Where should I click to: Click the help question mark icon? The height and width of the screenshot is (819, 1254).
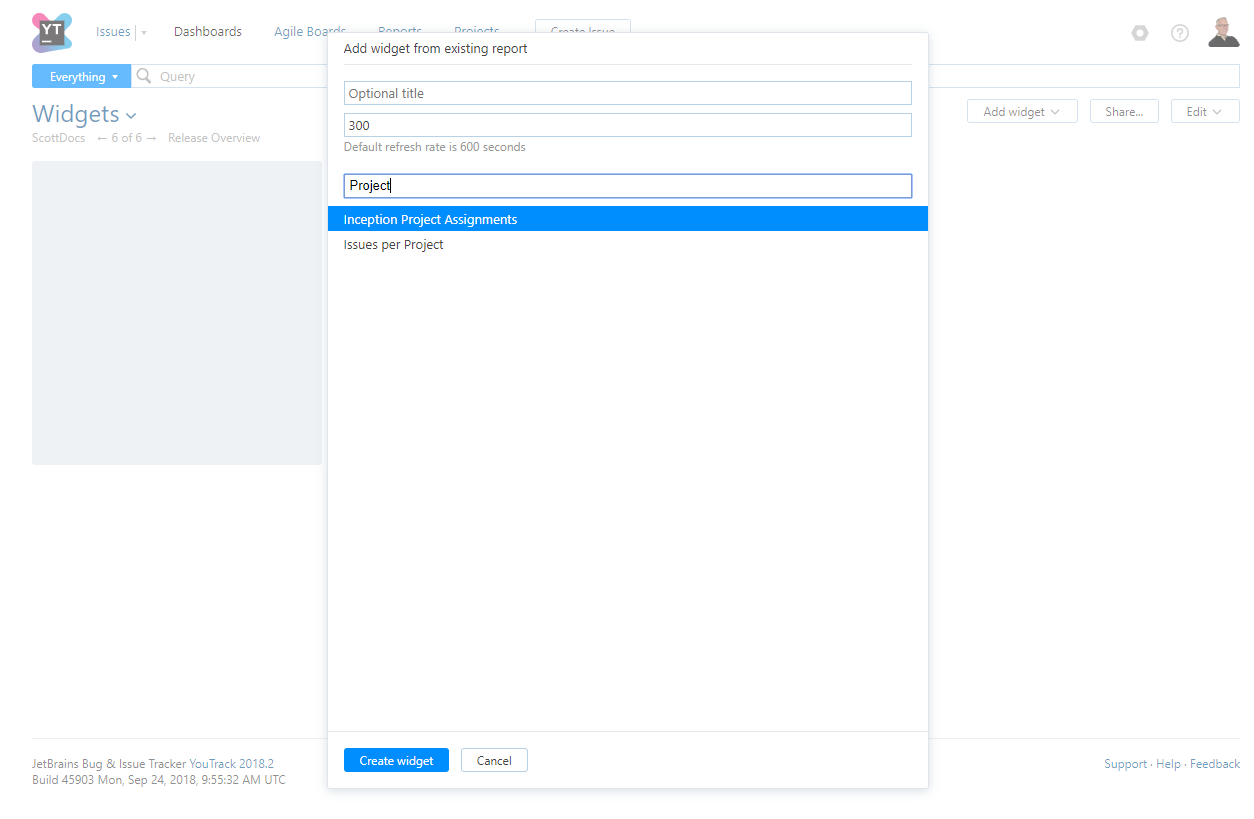click(1180, 33)
